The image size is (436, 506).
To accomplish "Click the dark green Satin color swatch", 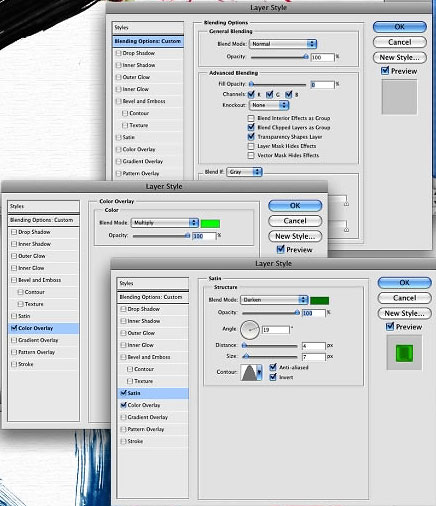I will [x=319, y=300].
